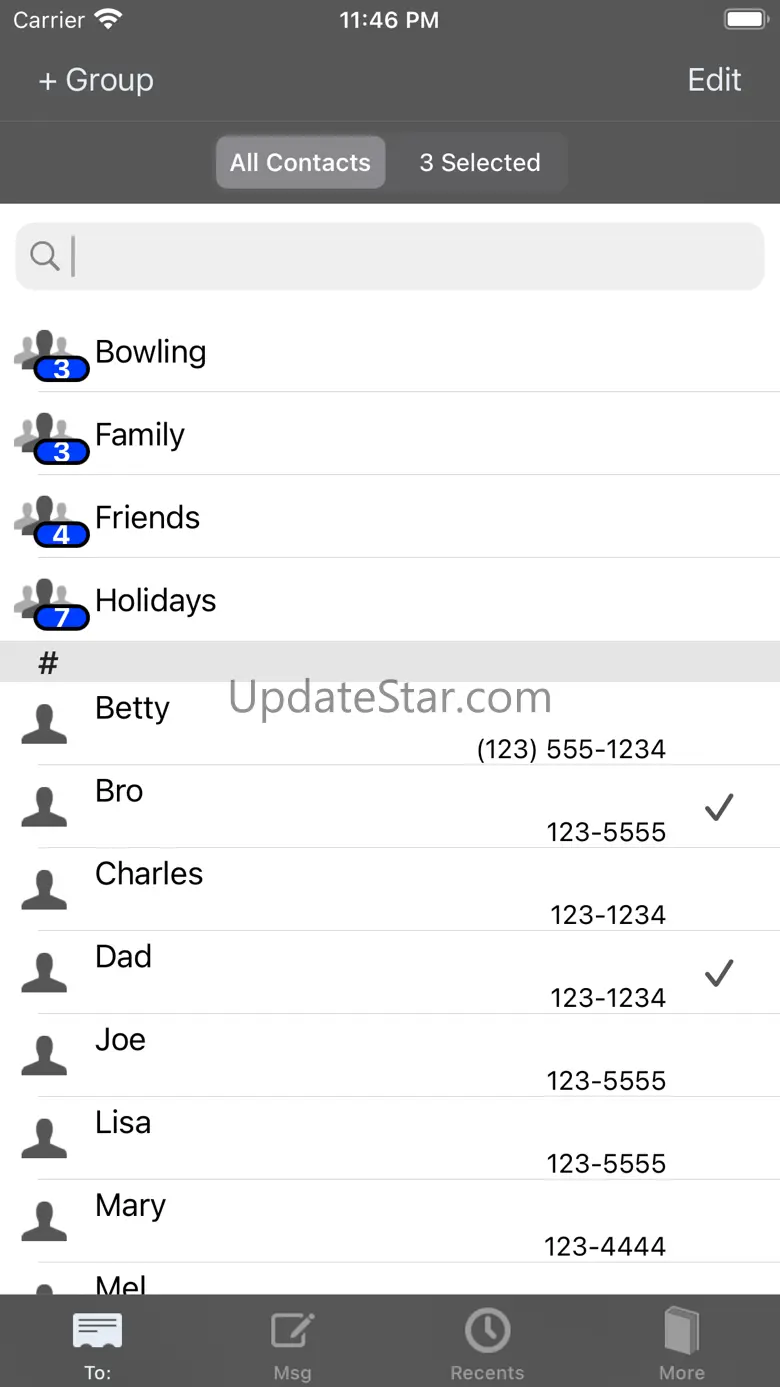Image resolution: width=780 pixels, height=1387 pixels.
Task: Switch to the 3 Selected segment
Action: (480, 162)
